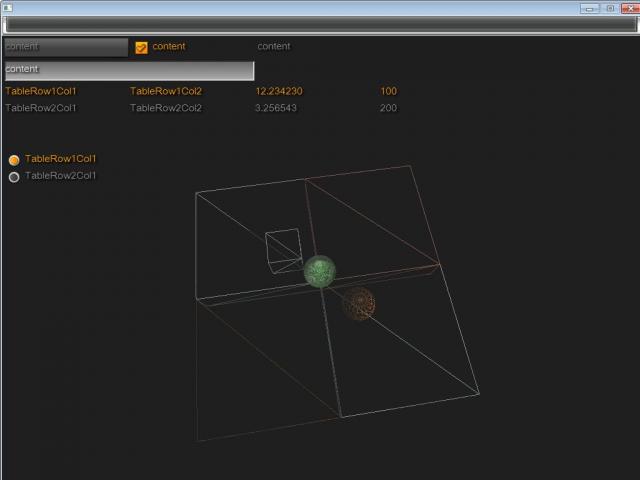Click the dark content button at top left
The height and width of the screenshot is (480, 640).
(66, 47)
